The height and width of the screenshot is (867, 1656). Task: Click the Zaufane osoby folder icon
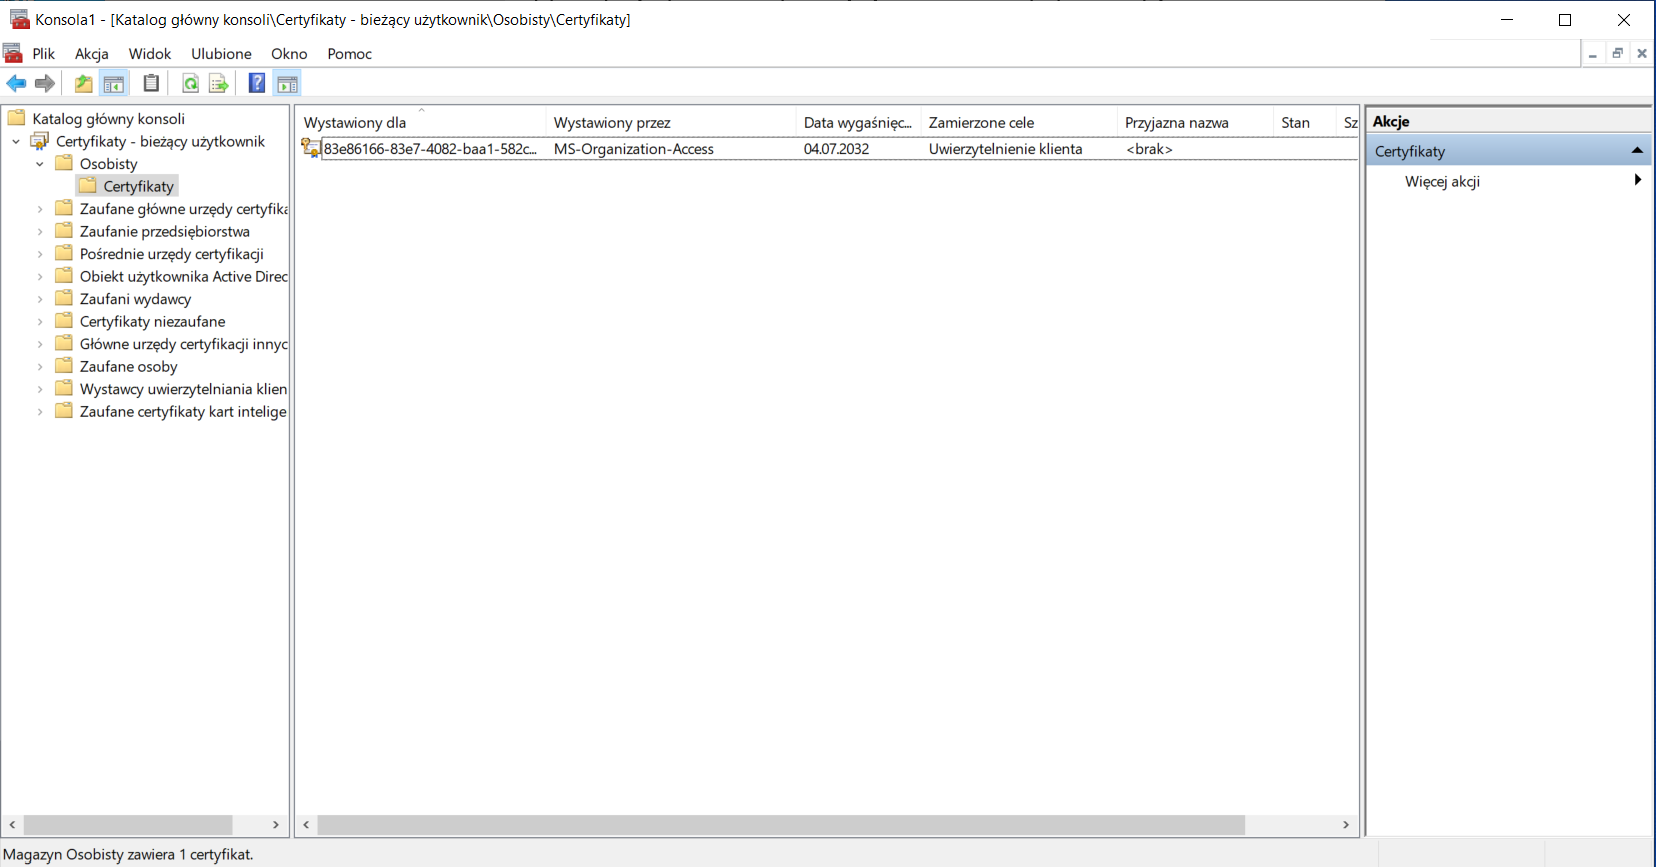click(64, 366)
